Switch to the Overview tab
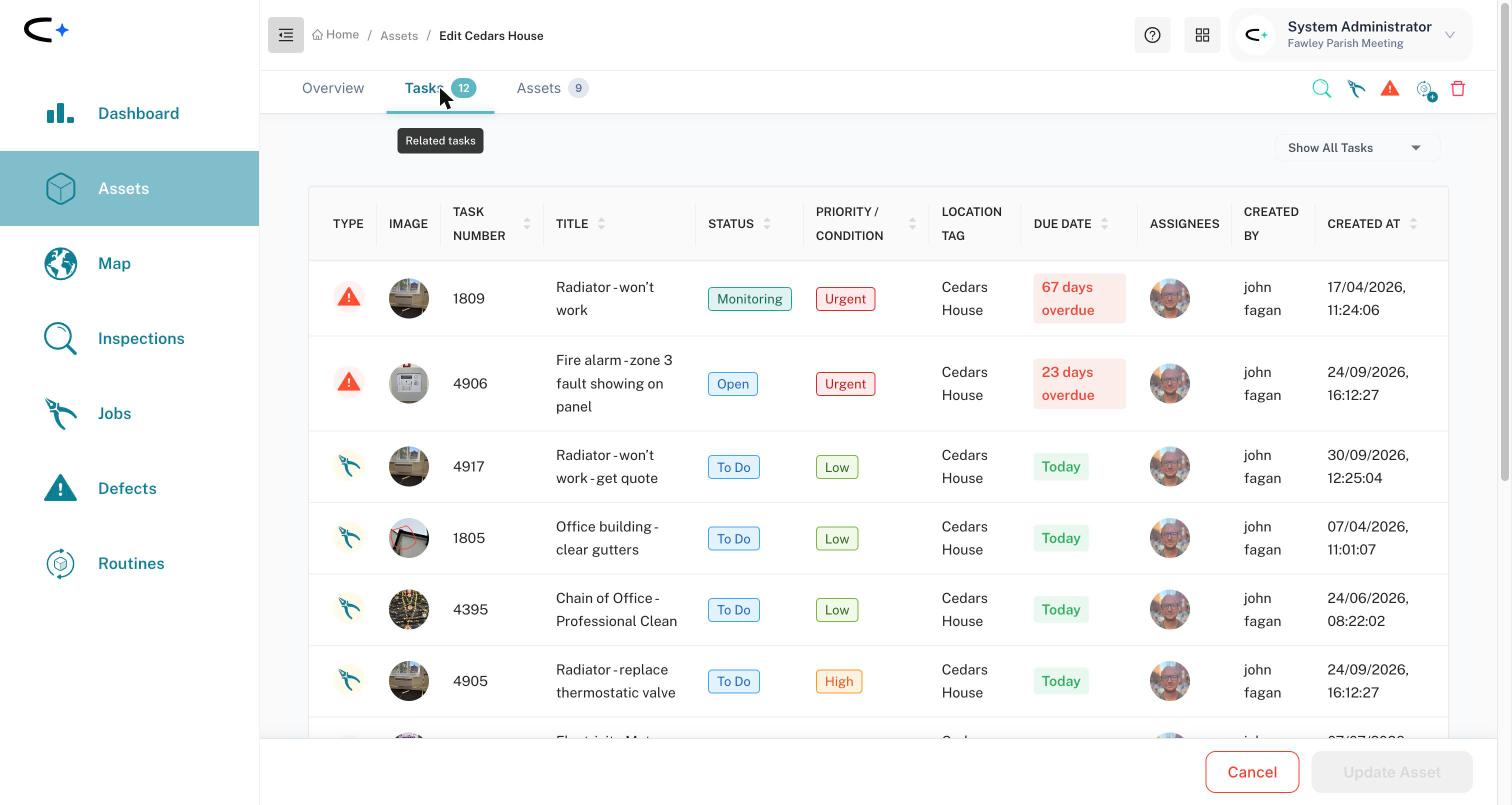This screenshot has width=1512, height=805. pos(333,88)
